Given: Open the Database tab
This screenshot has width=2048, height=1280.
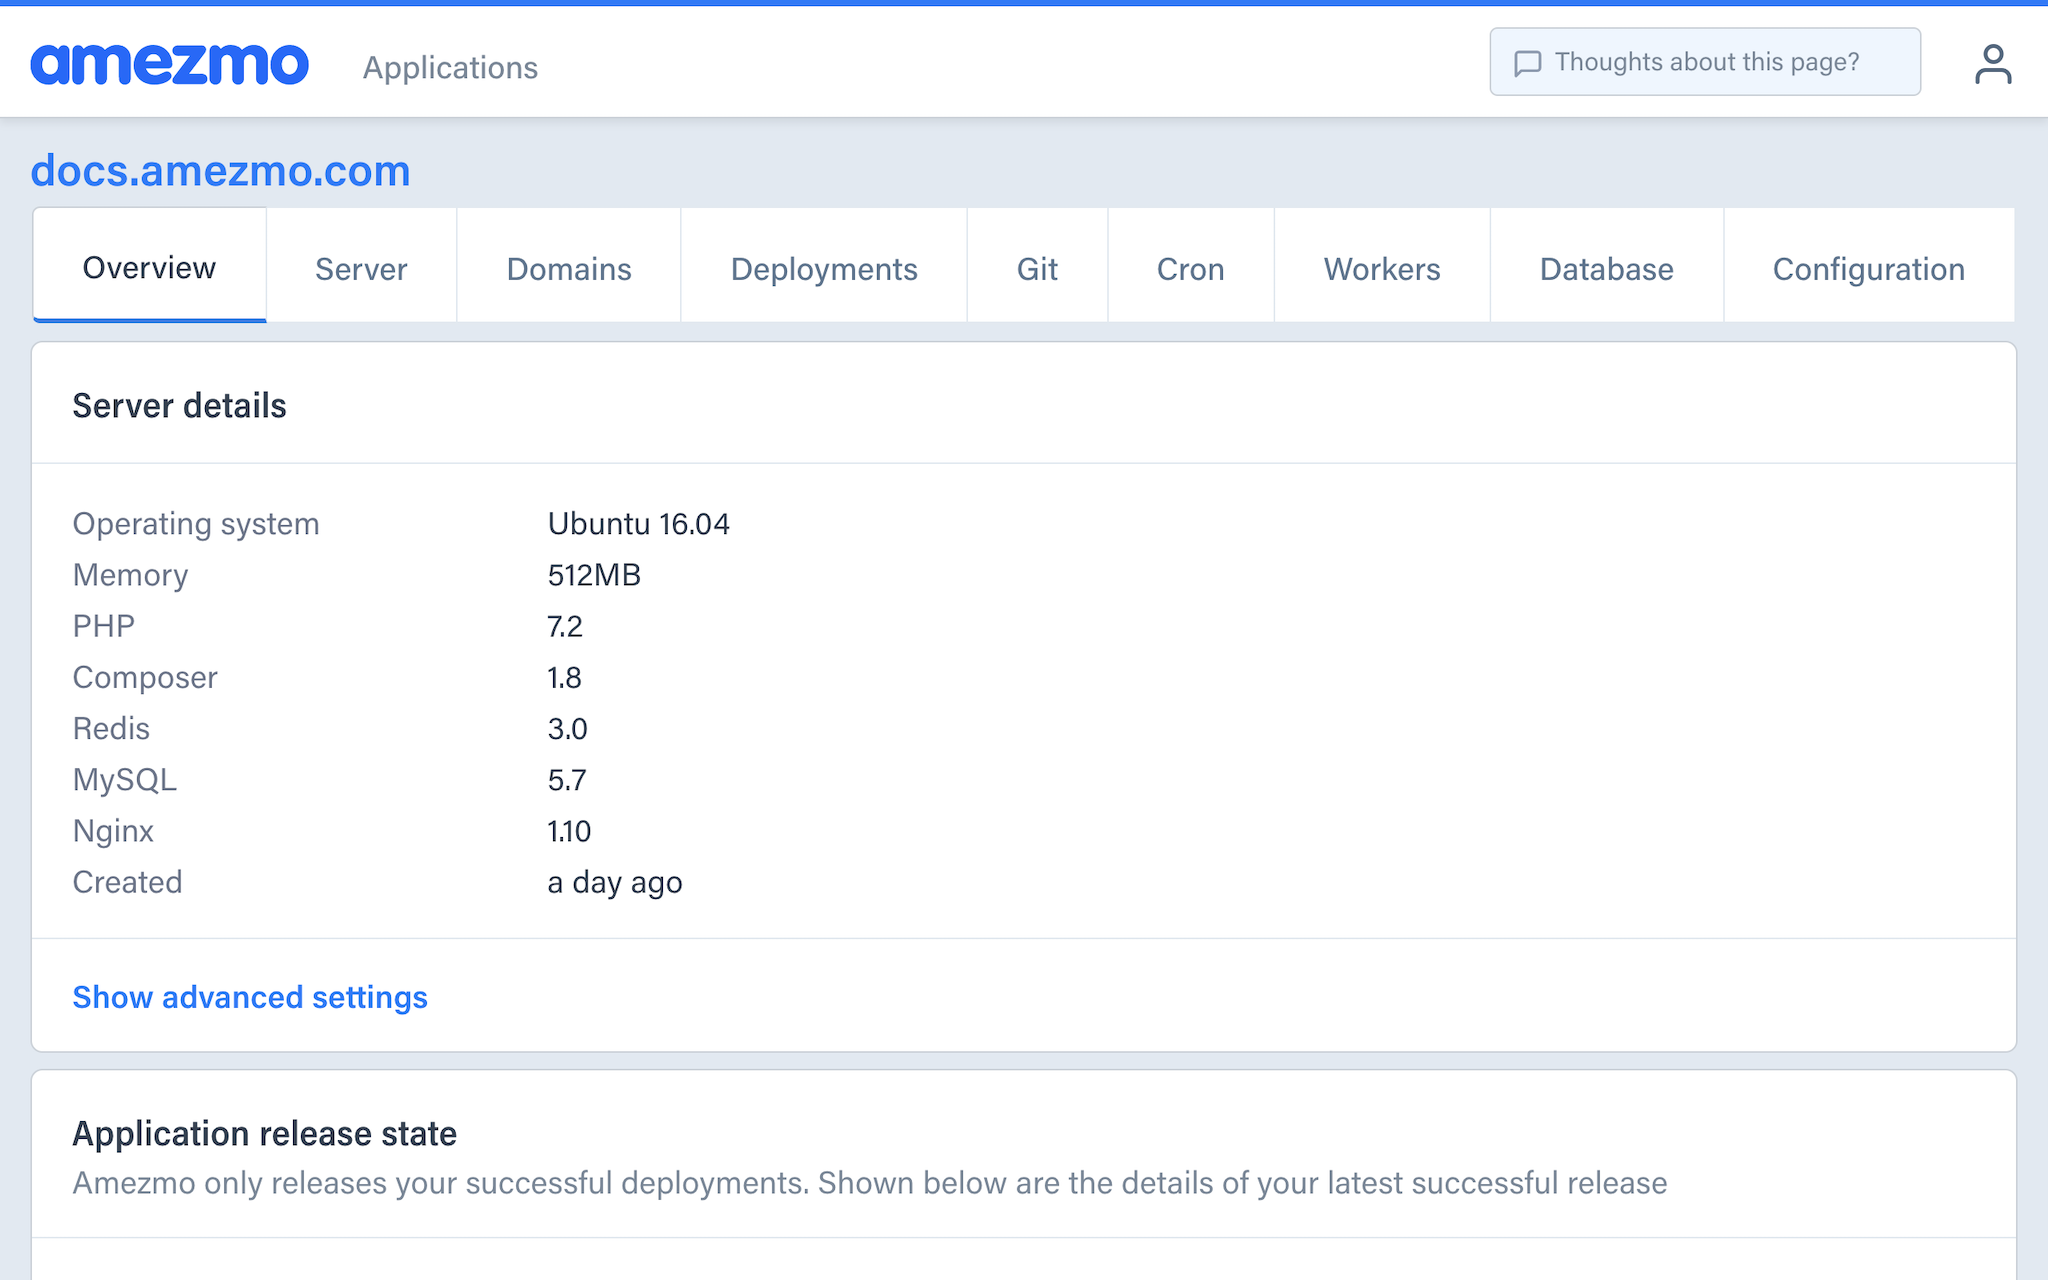Looking at the screenshot, I should click(x=1606, y=268).
